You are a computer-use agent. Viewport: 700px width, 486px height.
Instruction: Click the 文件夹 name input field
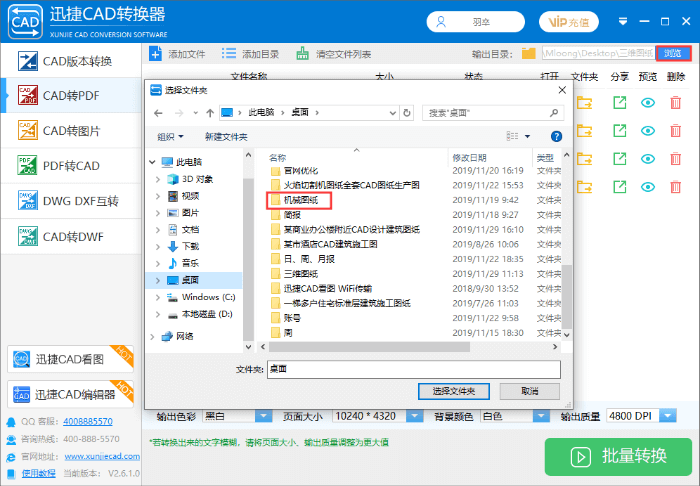pyautogui.click(x=414, y=369)
